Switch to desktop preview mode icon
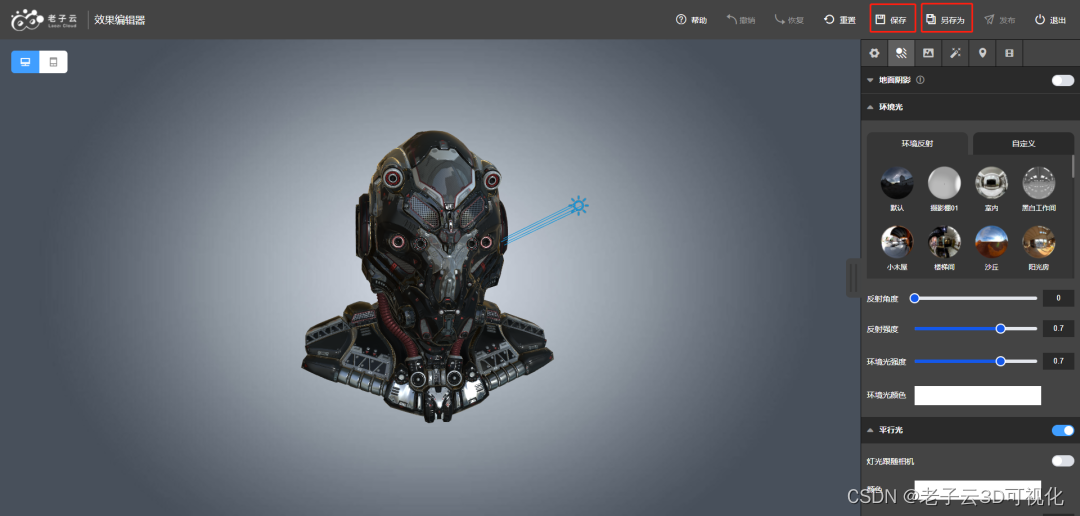Viewport: 1080px width, 516px height. click(25, 62)
